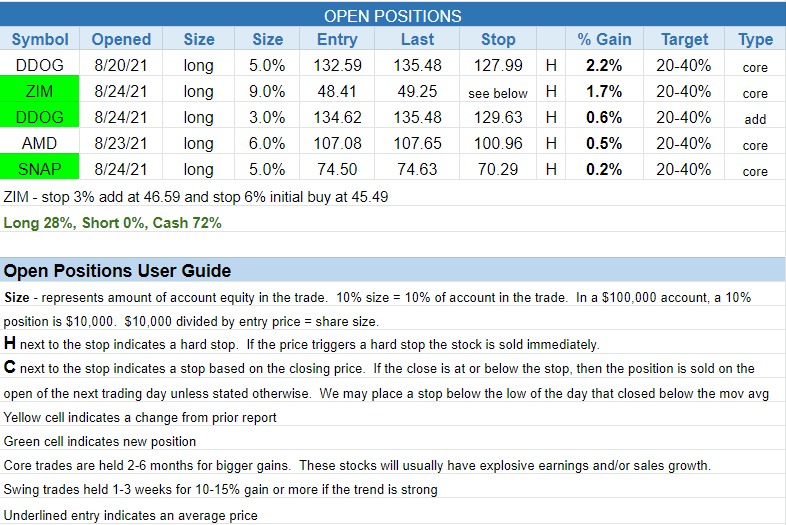Click the 0.6% gain cell

(x=604, y=117)
